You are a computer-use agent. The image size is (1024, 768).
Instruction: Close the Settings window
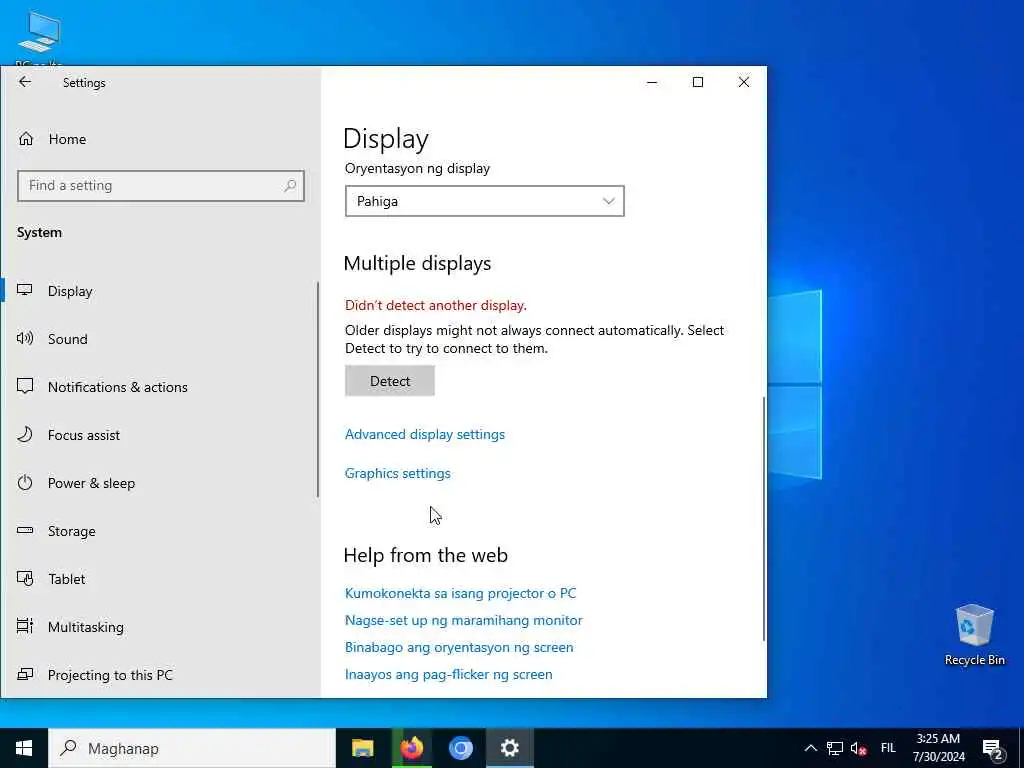(x=744, y=82)
